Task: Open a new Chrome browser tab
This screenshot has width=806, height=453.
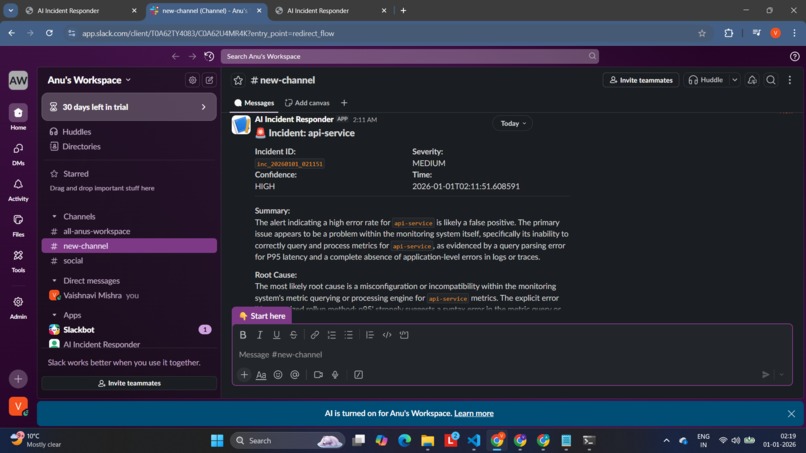Action: 403,10
